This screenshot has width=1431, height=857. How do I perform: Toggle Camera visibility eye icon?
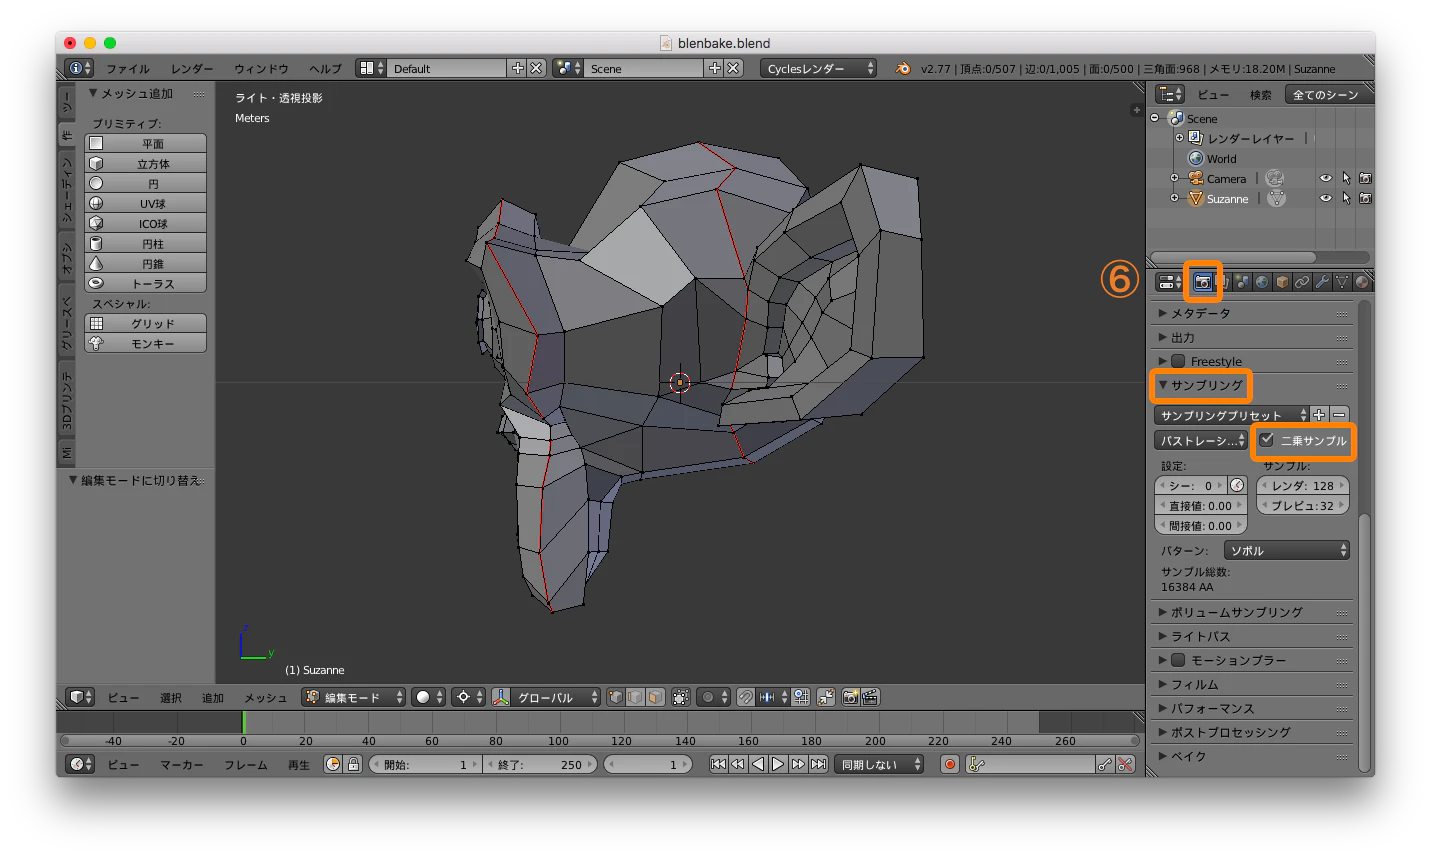tap(1325, 178)
